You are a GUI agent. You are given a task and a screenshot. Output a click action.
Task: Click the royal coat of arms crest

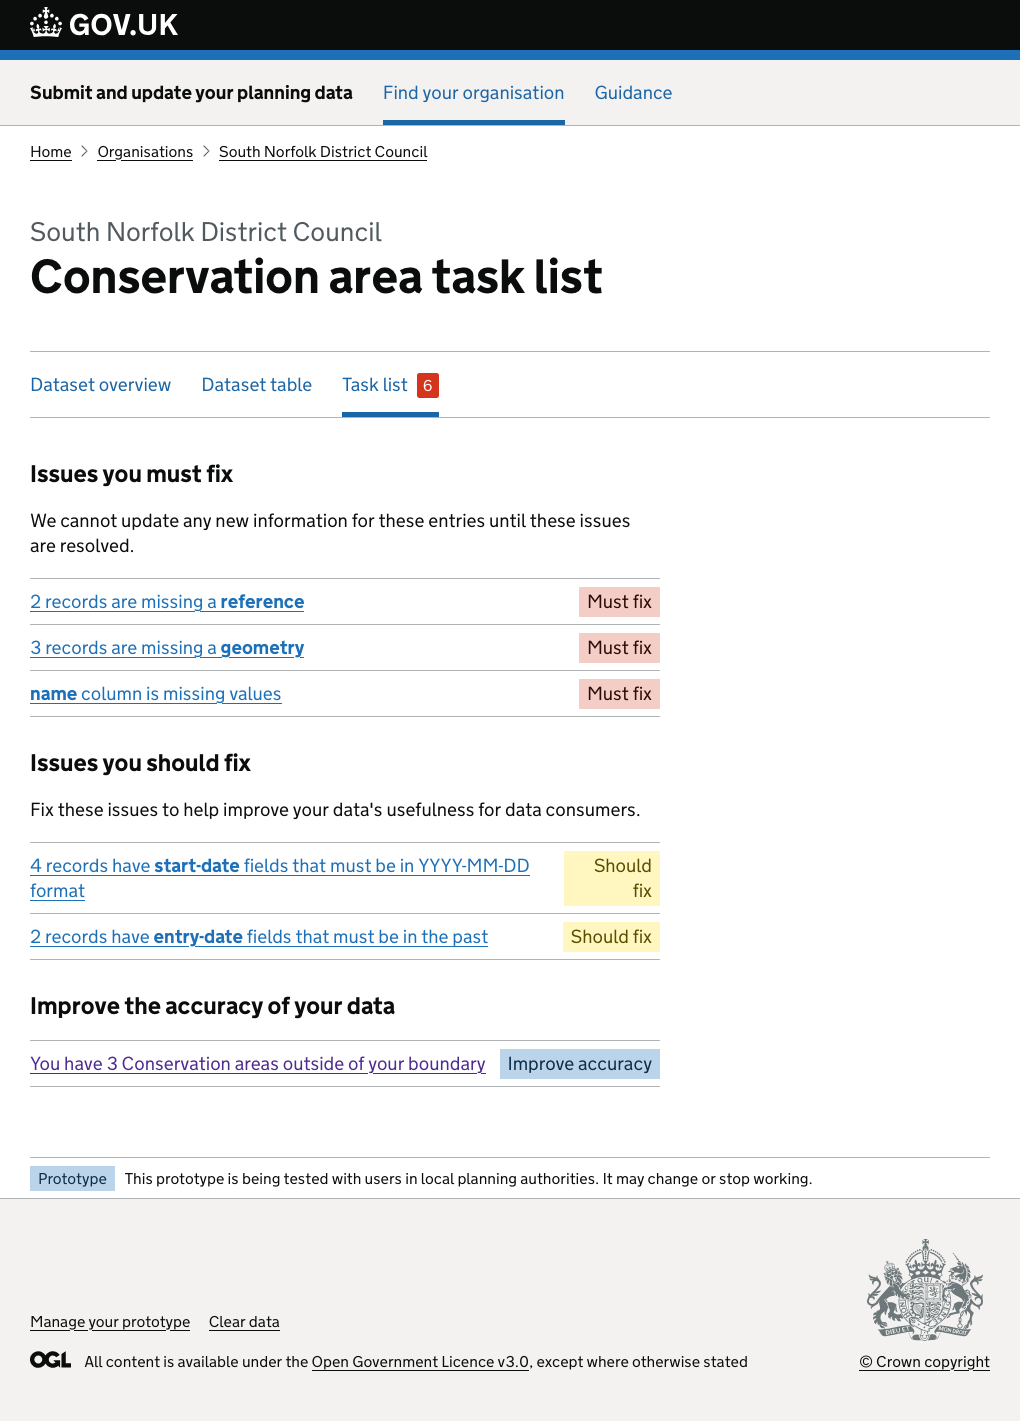pos(925,1290)
